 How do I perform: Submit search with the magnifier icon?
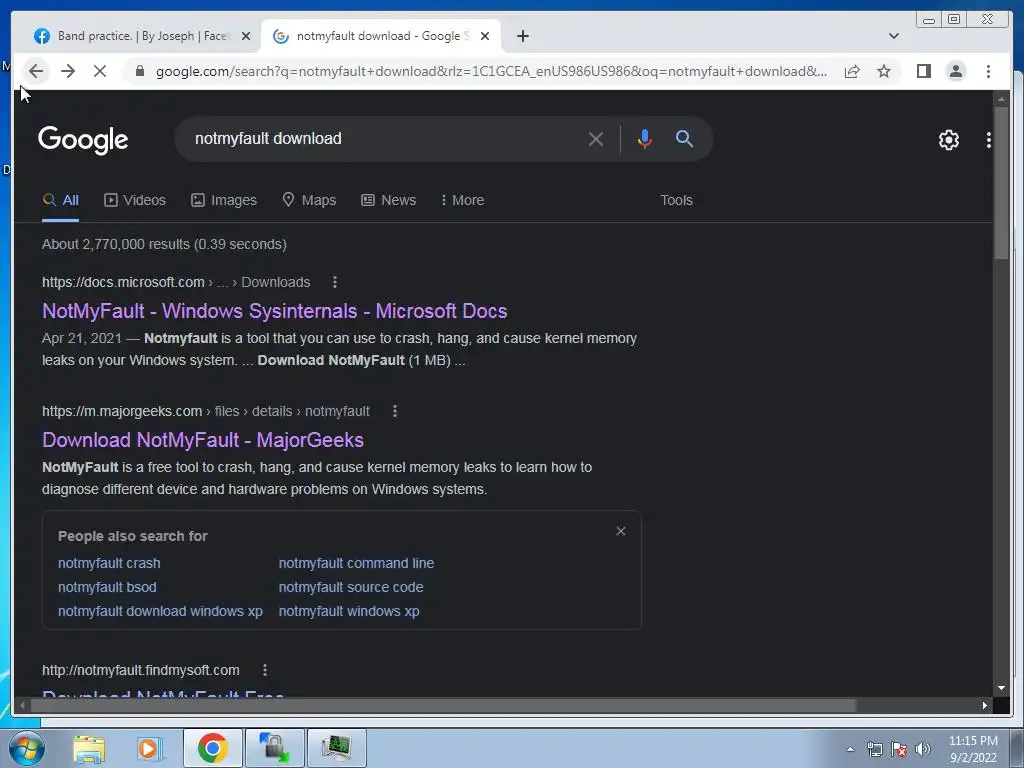pos(684,138)
